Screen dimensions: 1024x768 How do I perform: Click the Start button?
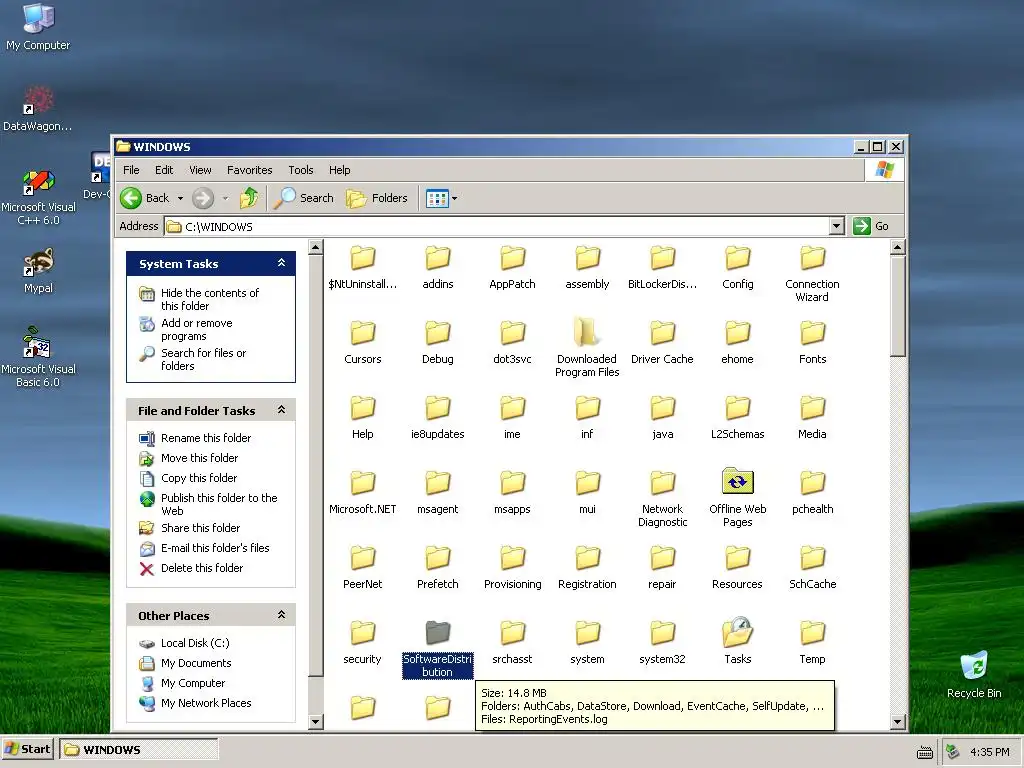(x=28, y=749)
